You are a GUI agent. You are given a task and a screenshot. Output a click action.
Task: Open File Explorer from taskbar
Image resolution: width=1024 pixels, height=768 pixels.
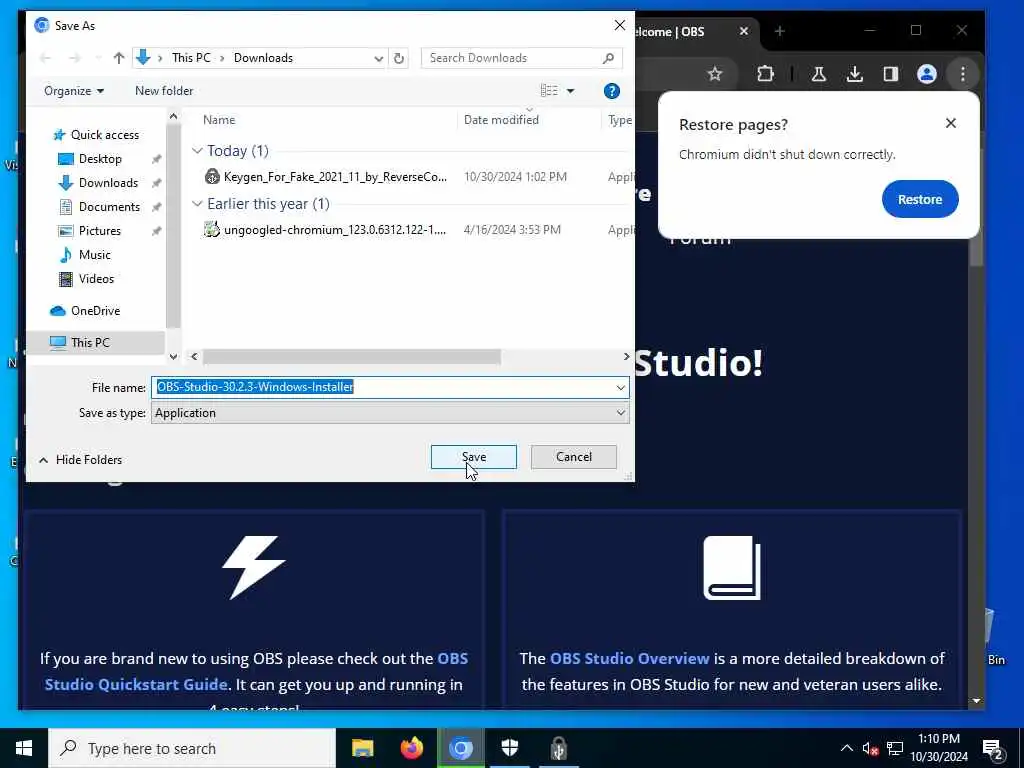(362, 748)
